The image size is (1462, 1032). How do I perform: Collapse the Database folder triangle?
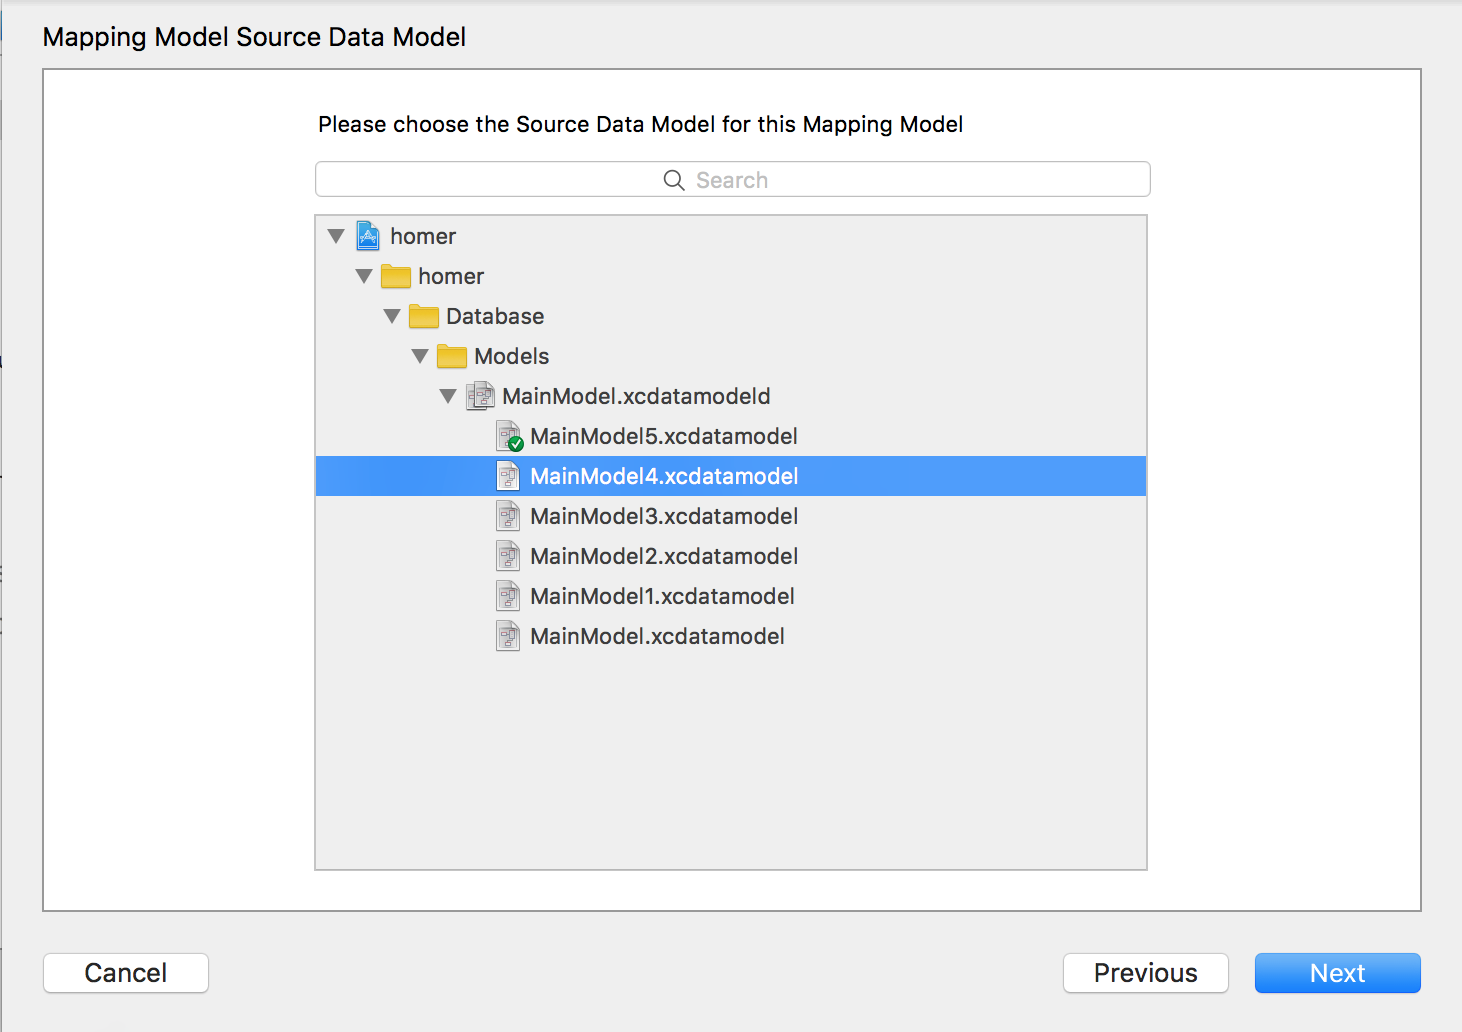coord(392,316)
